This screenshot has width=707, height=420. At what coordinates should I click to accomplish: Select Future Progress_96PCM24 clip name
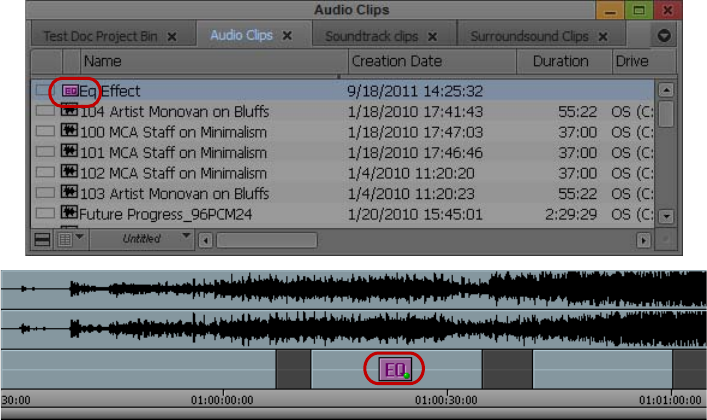point(165,214)
